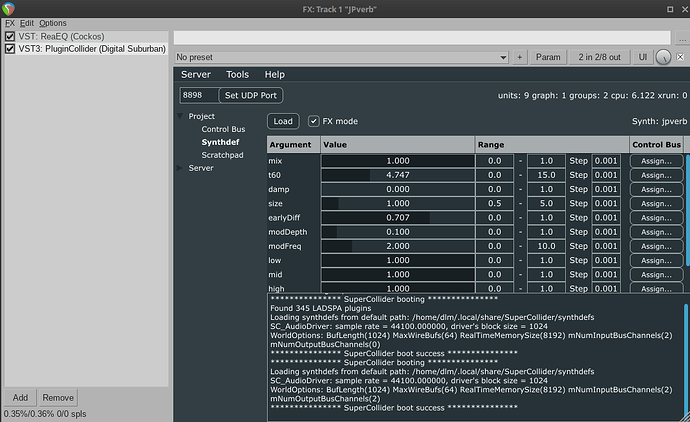The height and width of the screenshot is (422, 690).
Task: Click the Load synthdef button
Action: tap(283, 121)
